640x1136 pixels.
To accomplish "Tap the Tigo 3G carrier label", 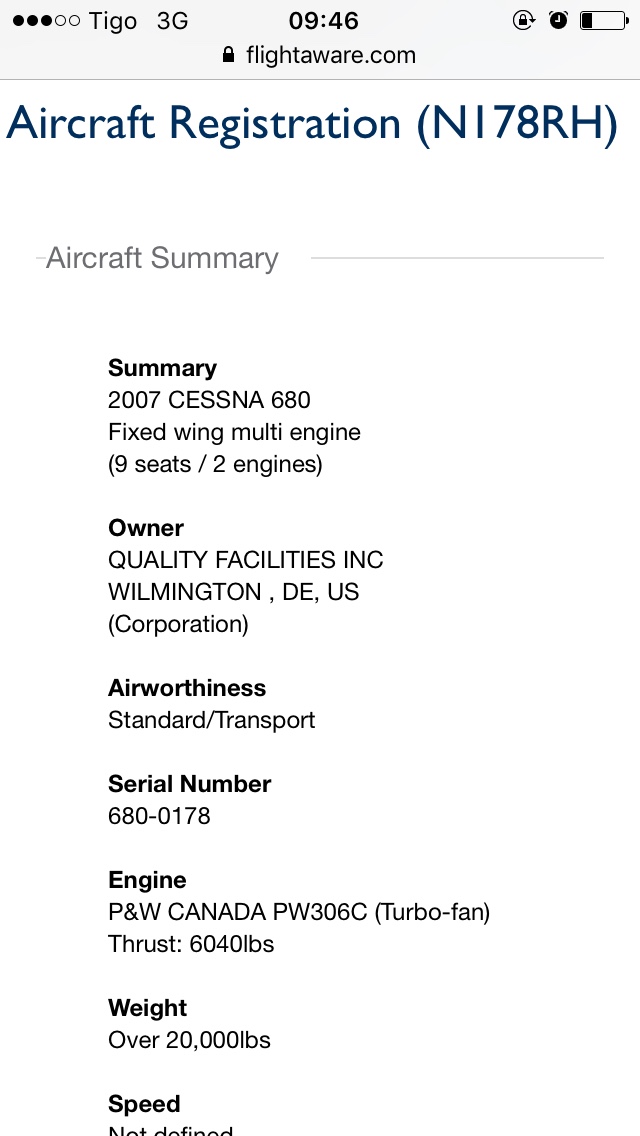I will (138, 21).
